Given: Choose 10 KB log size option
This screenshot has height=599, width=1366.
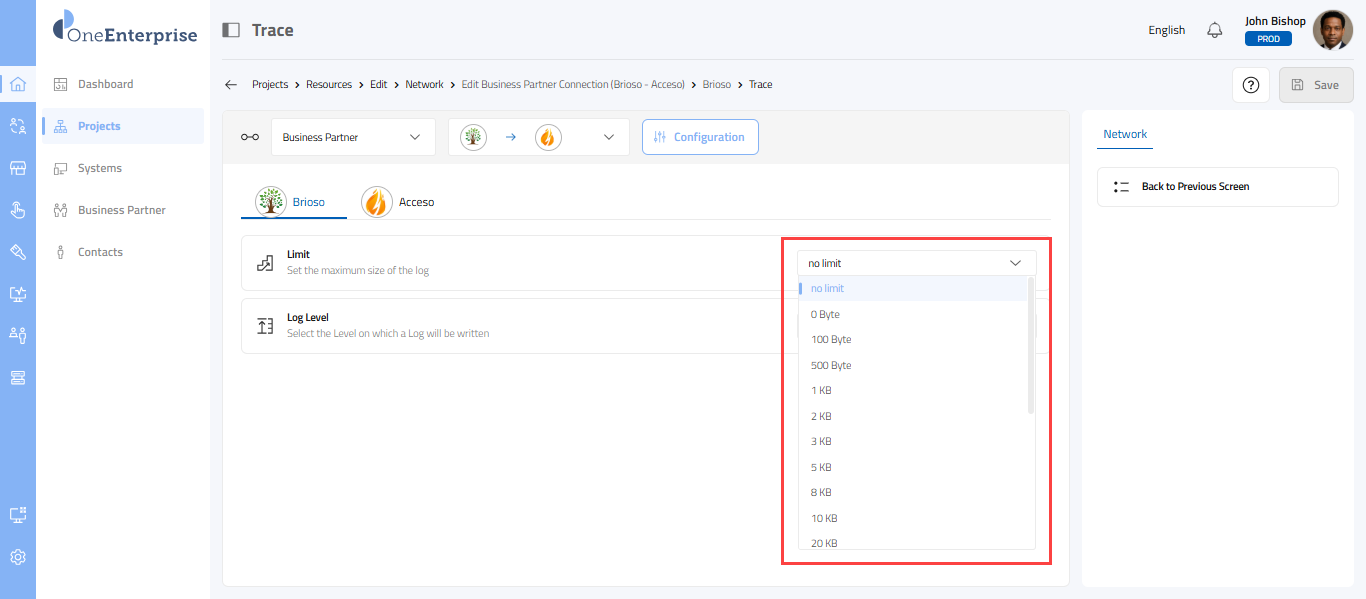Looking at the screenshot, I should click(x=824, y=518).
